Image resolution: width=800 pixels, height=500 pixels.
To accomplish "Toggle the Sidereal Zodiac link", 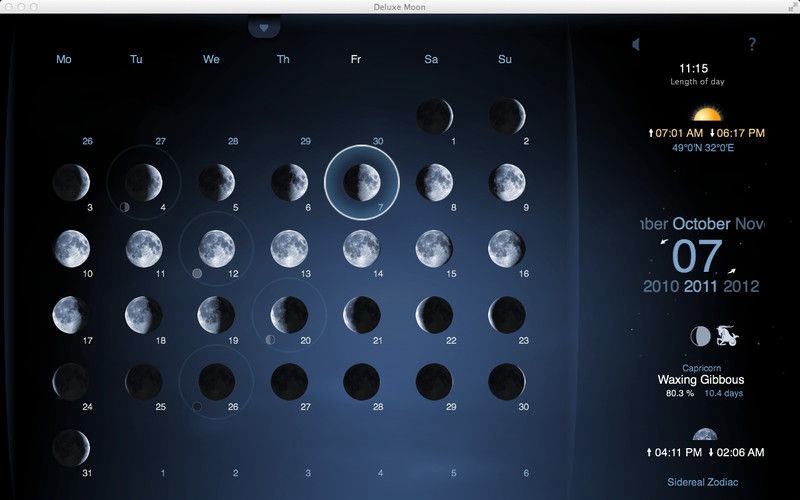I will [703, 482].
